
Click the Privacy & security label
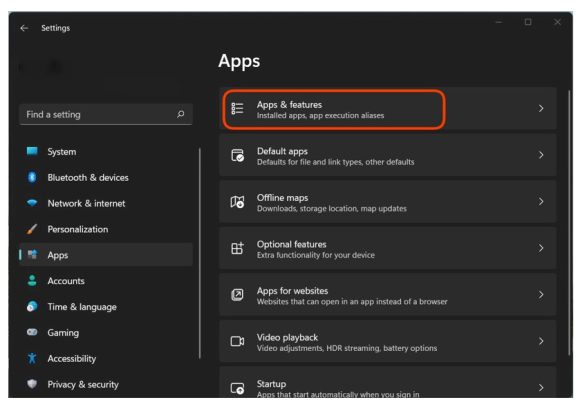(x=83, y=384)
